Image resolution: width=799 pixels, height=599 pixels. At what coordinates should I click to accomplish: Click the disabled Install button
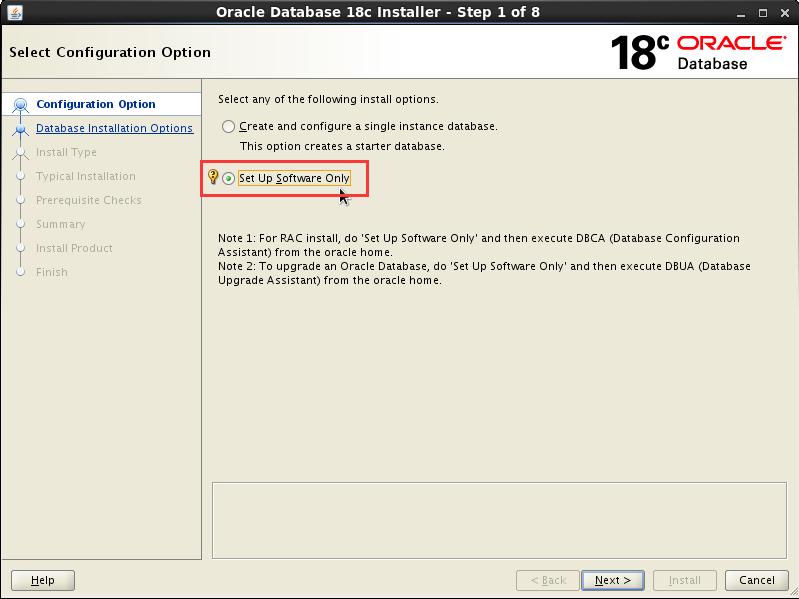pos(684,580)
